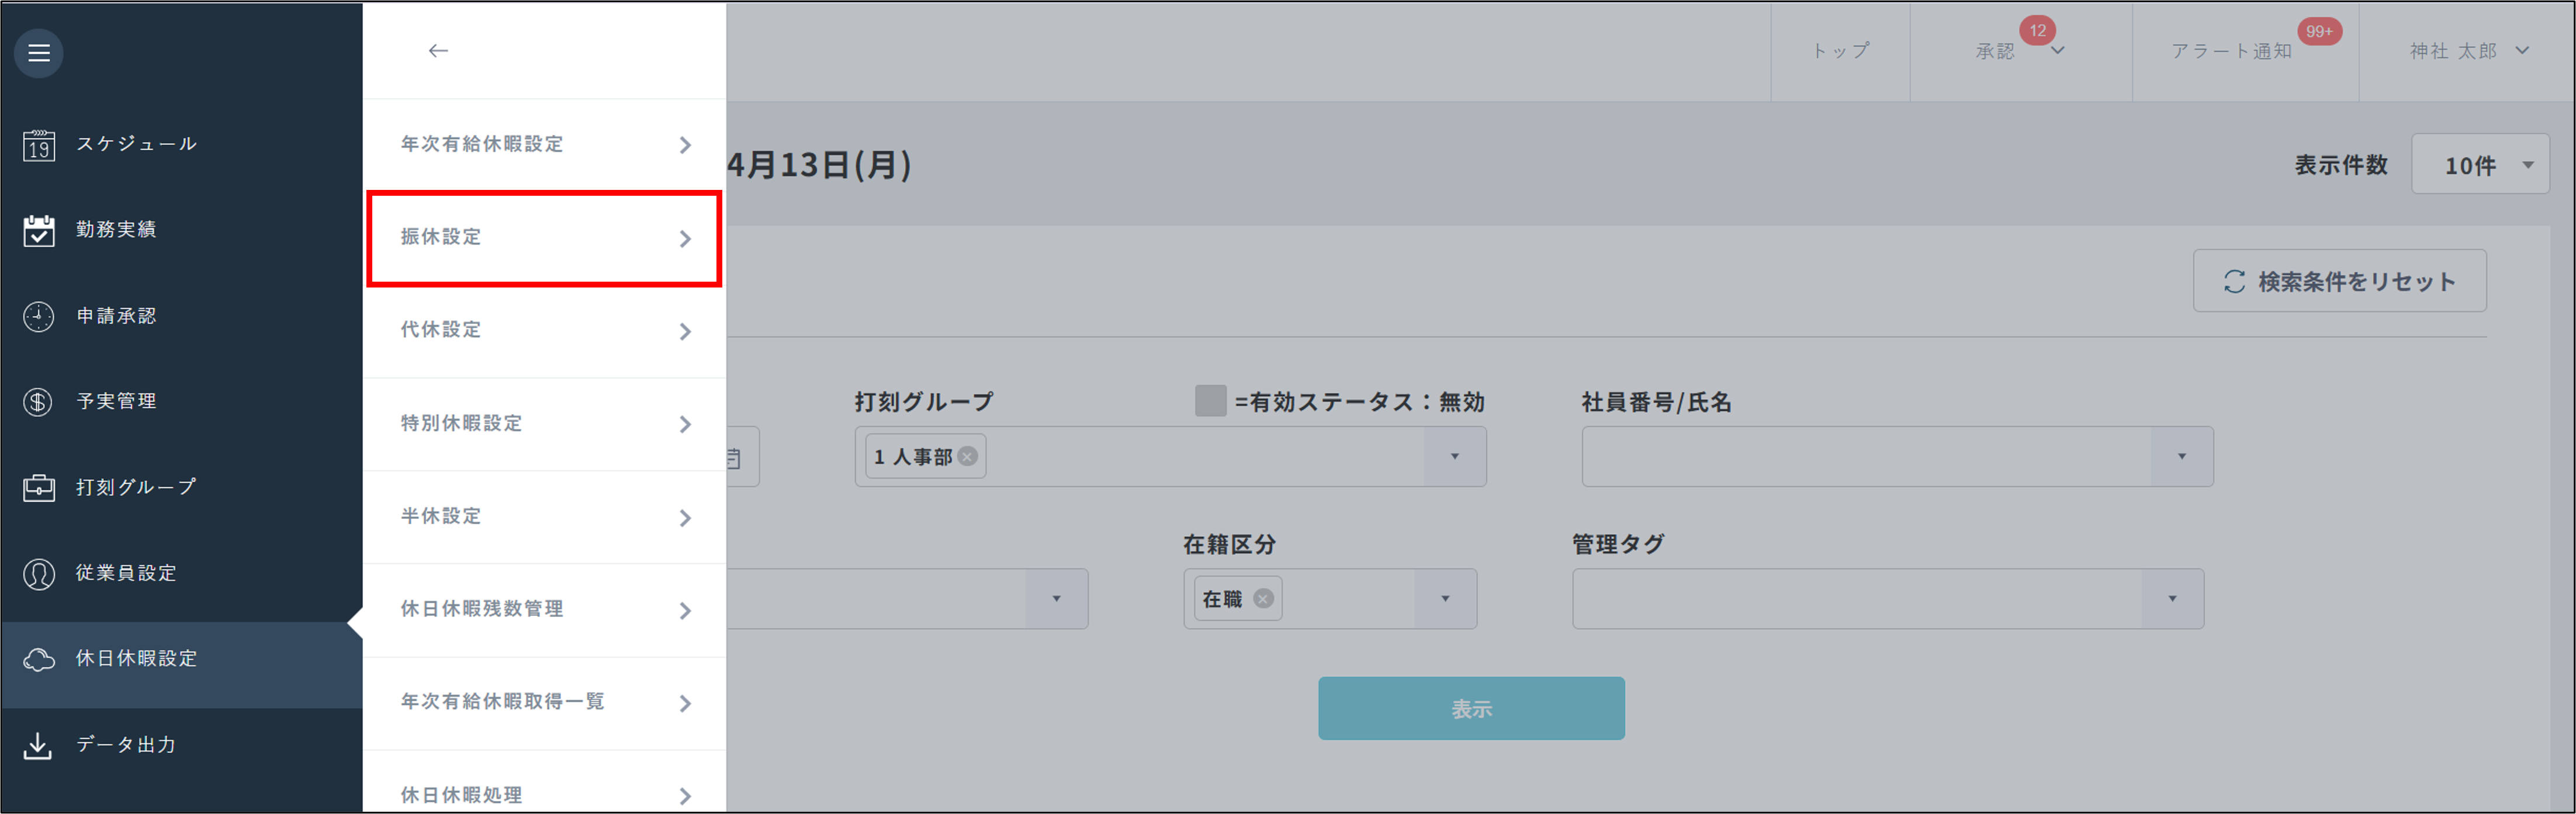Open the 在籍区分 dropdown arrow
This screenshot has height=814, width=2576.
point(1445,598)
